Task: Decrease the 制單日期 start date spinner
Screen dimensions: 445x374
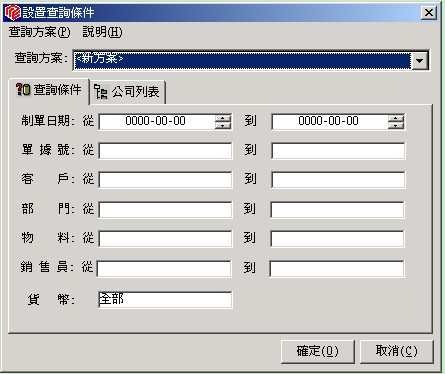Action: [x=223, y=125]
